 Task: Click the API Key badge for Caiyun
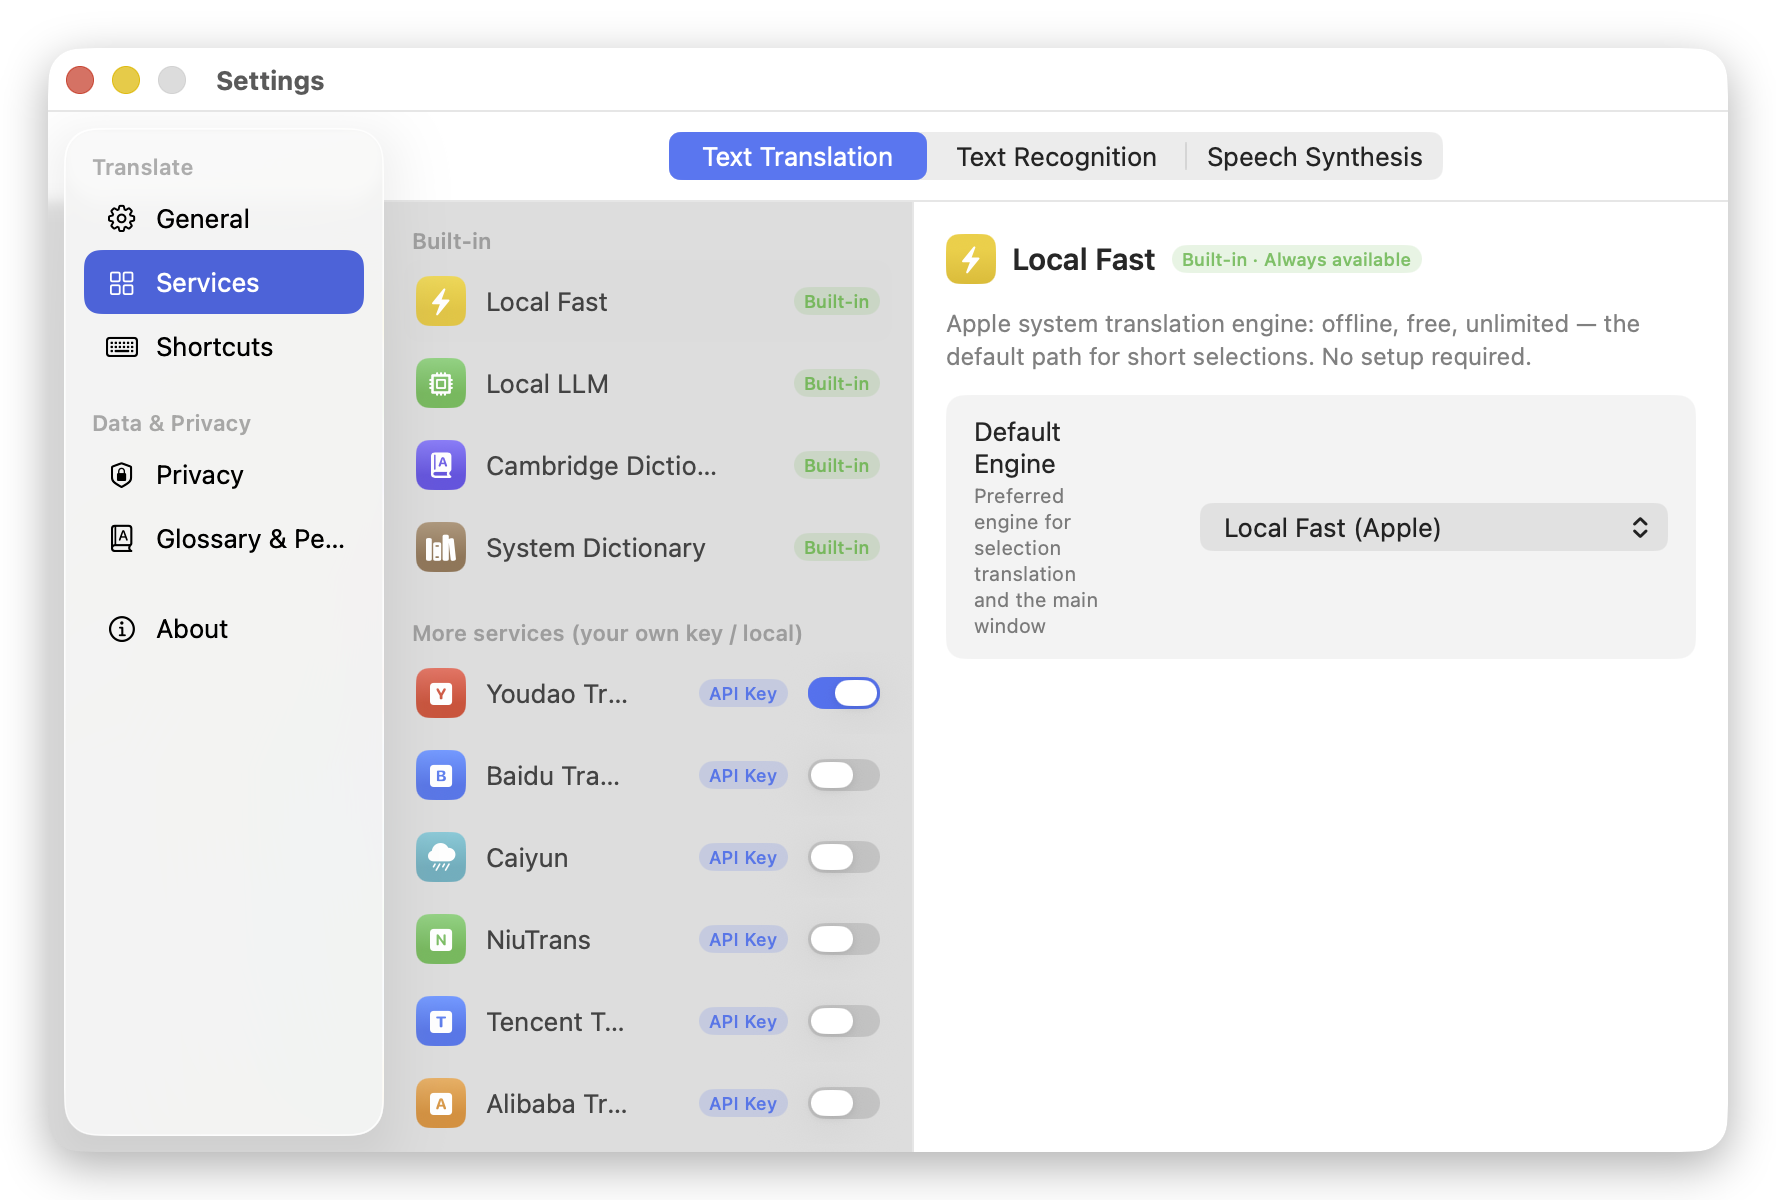pyautogui.click(x=743, y=858)
